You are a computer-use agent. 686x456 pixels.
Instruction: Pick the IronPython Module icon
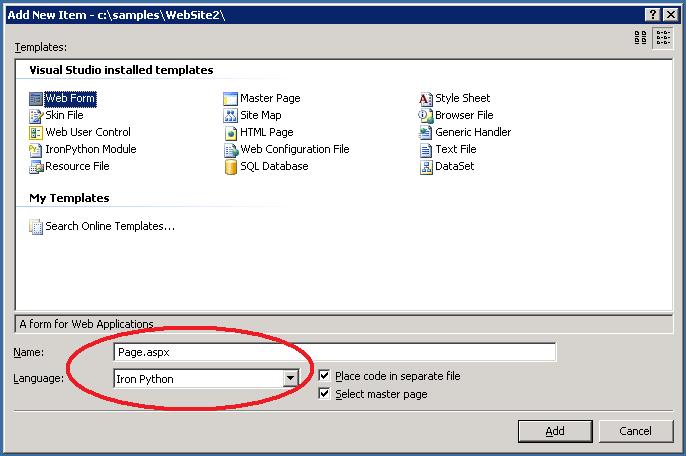coord(36,150)
